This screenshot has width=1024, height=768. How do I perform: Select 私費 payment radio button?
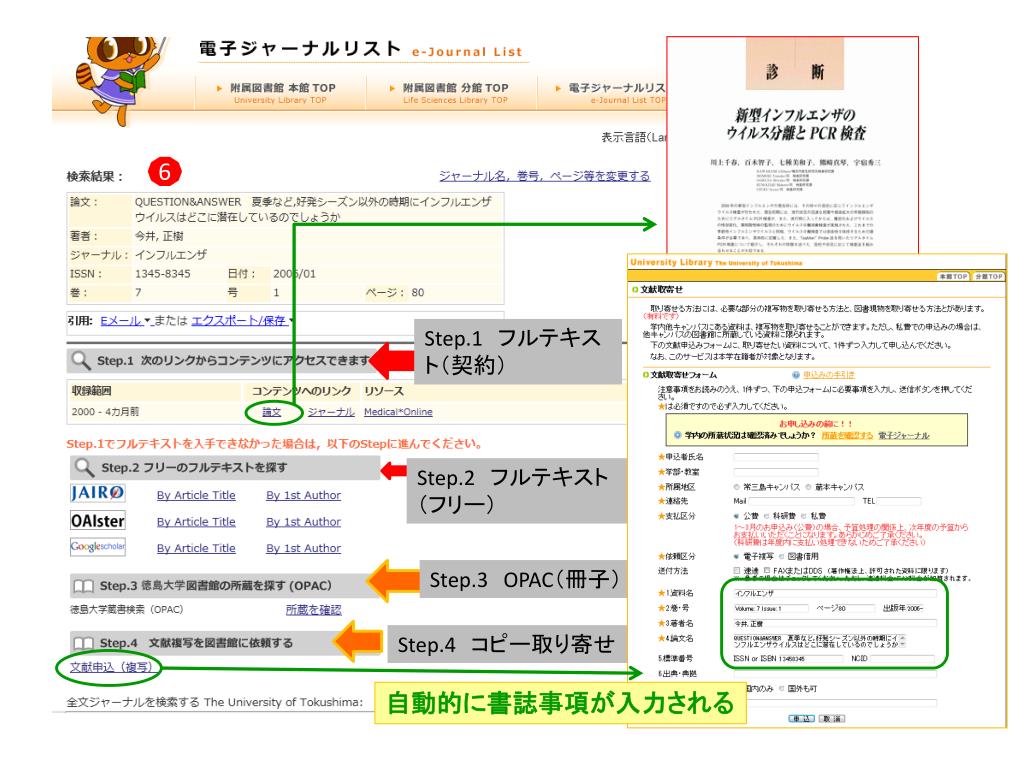click(x=804, y=516)
